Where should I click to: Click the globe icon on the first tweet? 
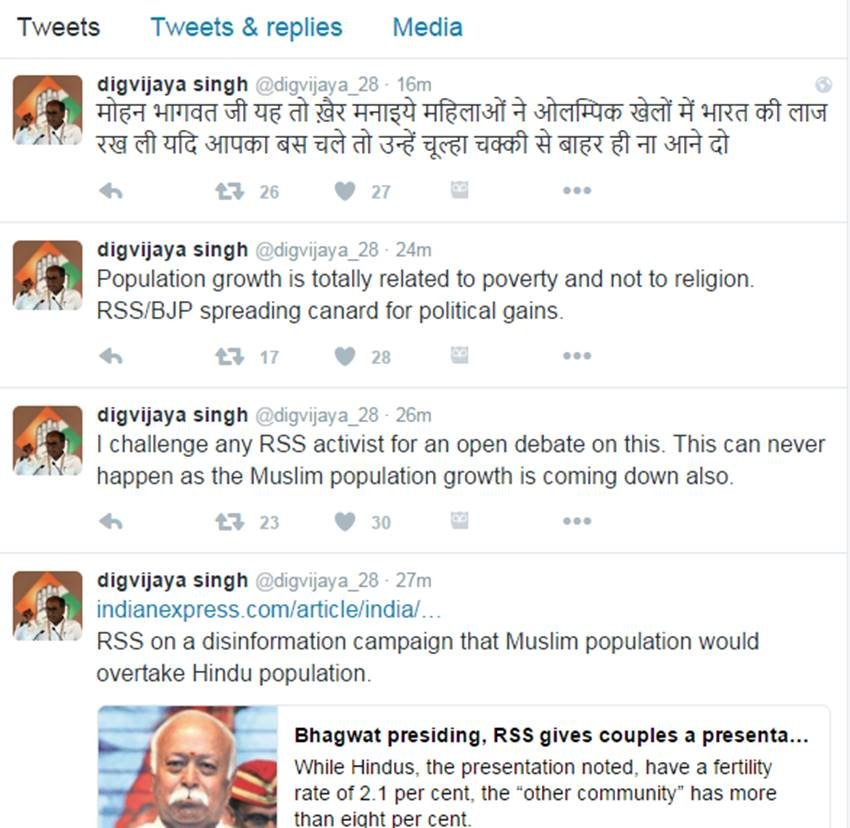point(823,84)
